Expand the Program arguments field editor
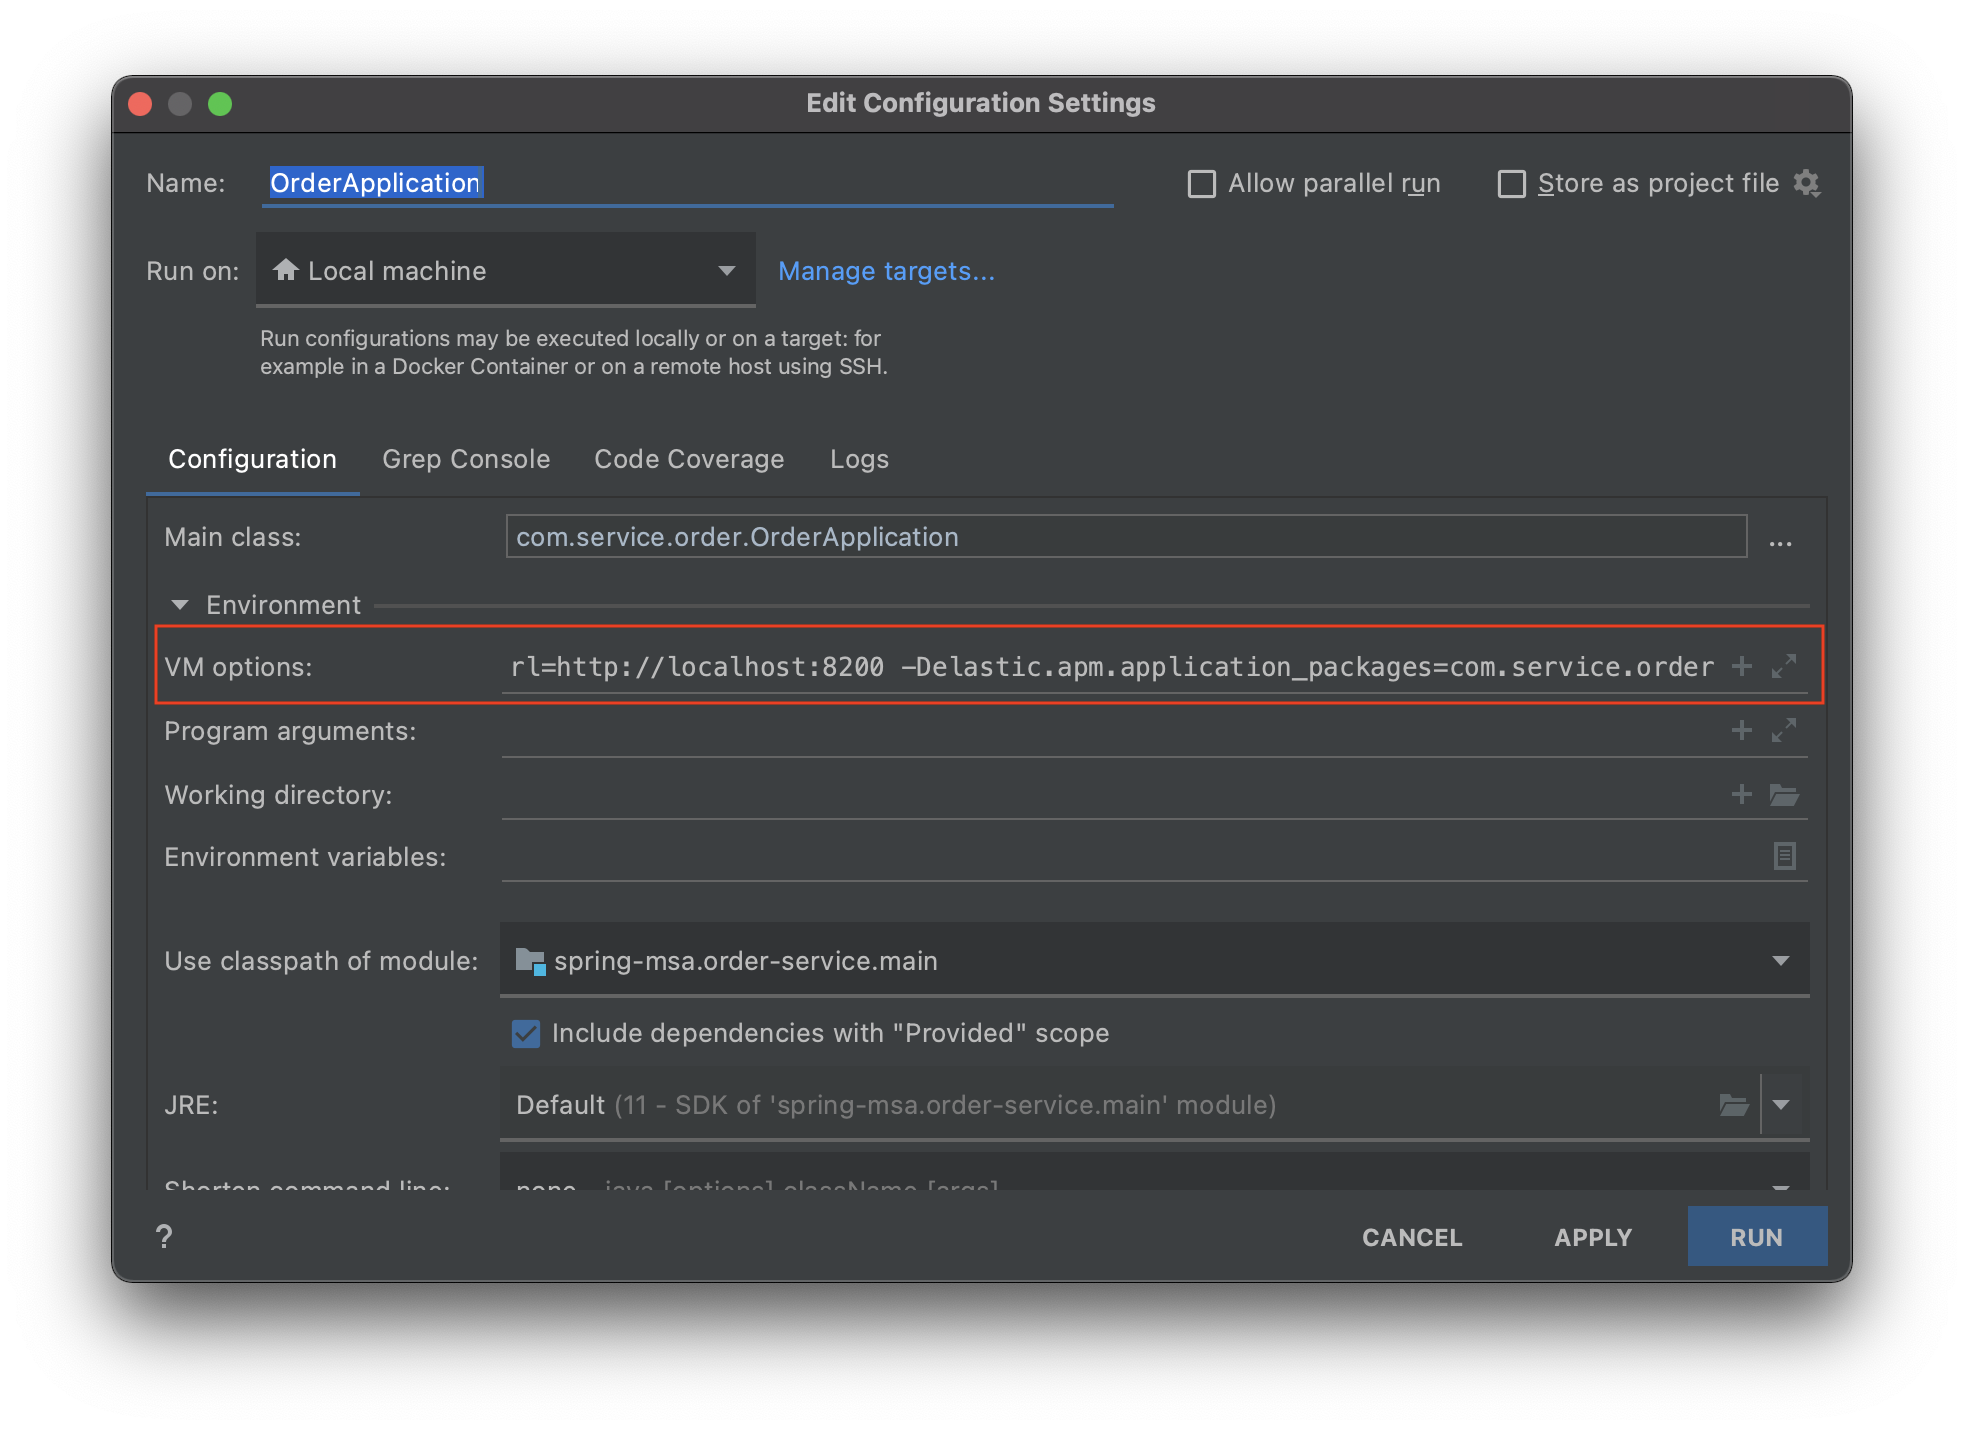 click(1784, 730)
